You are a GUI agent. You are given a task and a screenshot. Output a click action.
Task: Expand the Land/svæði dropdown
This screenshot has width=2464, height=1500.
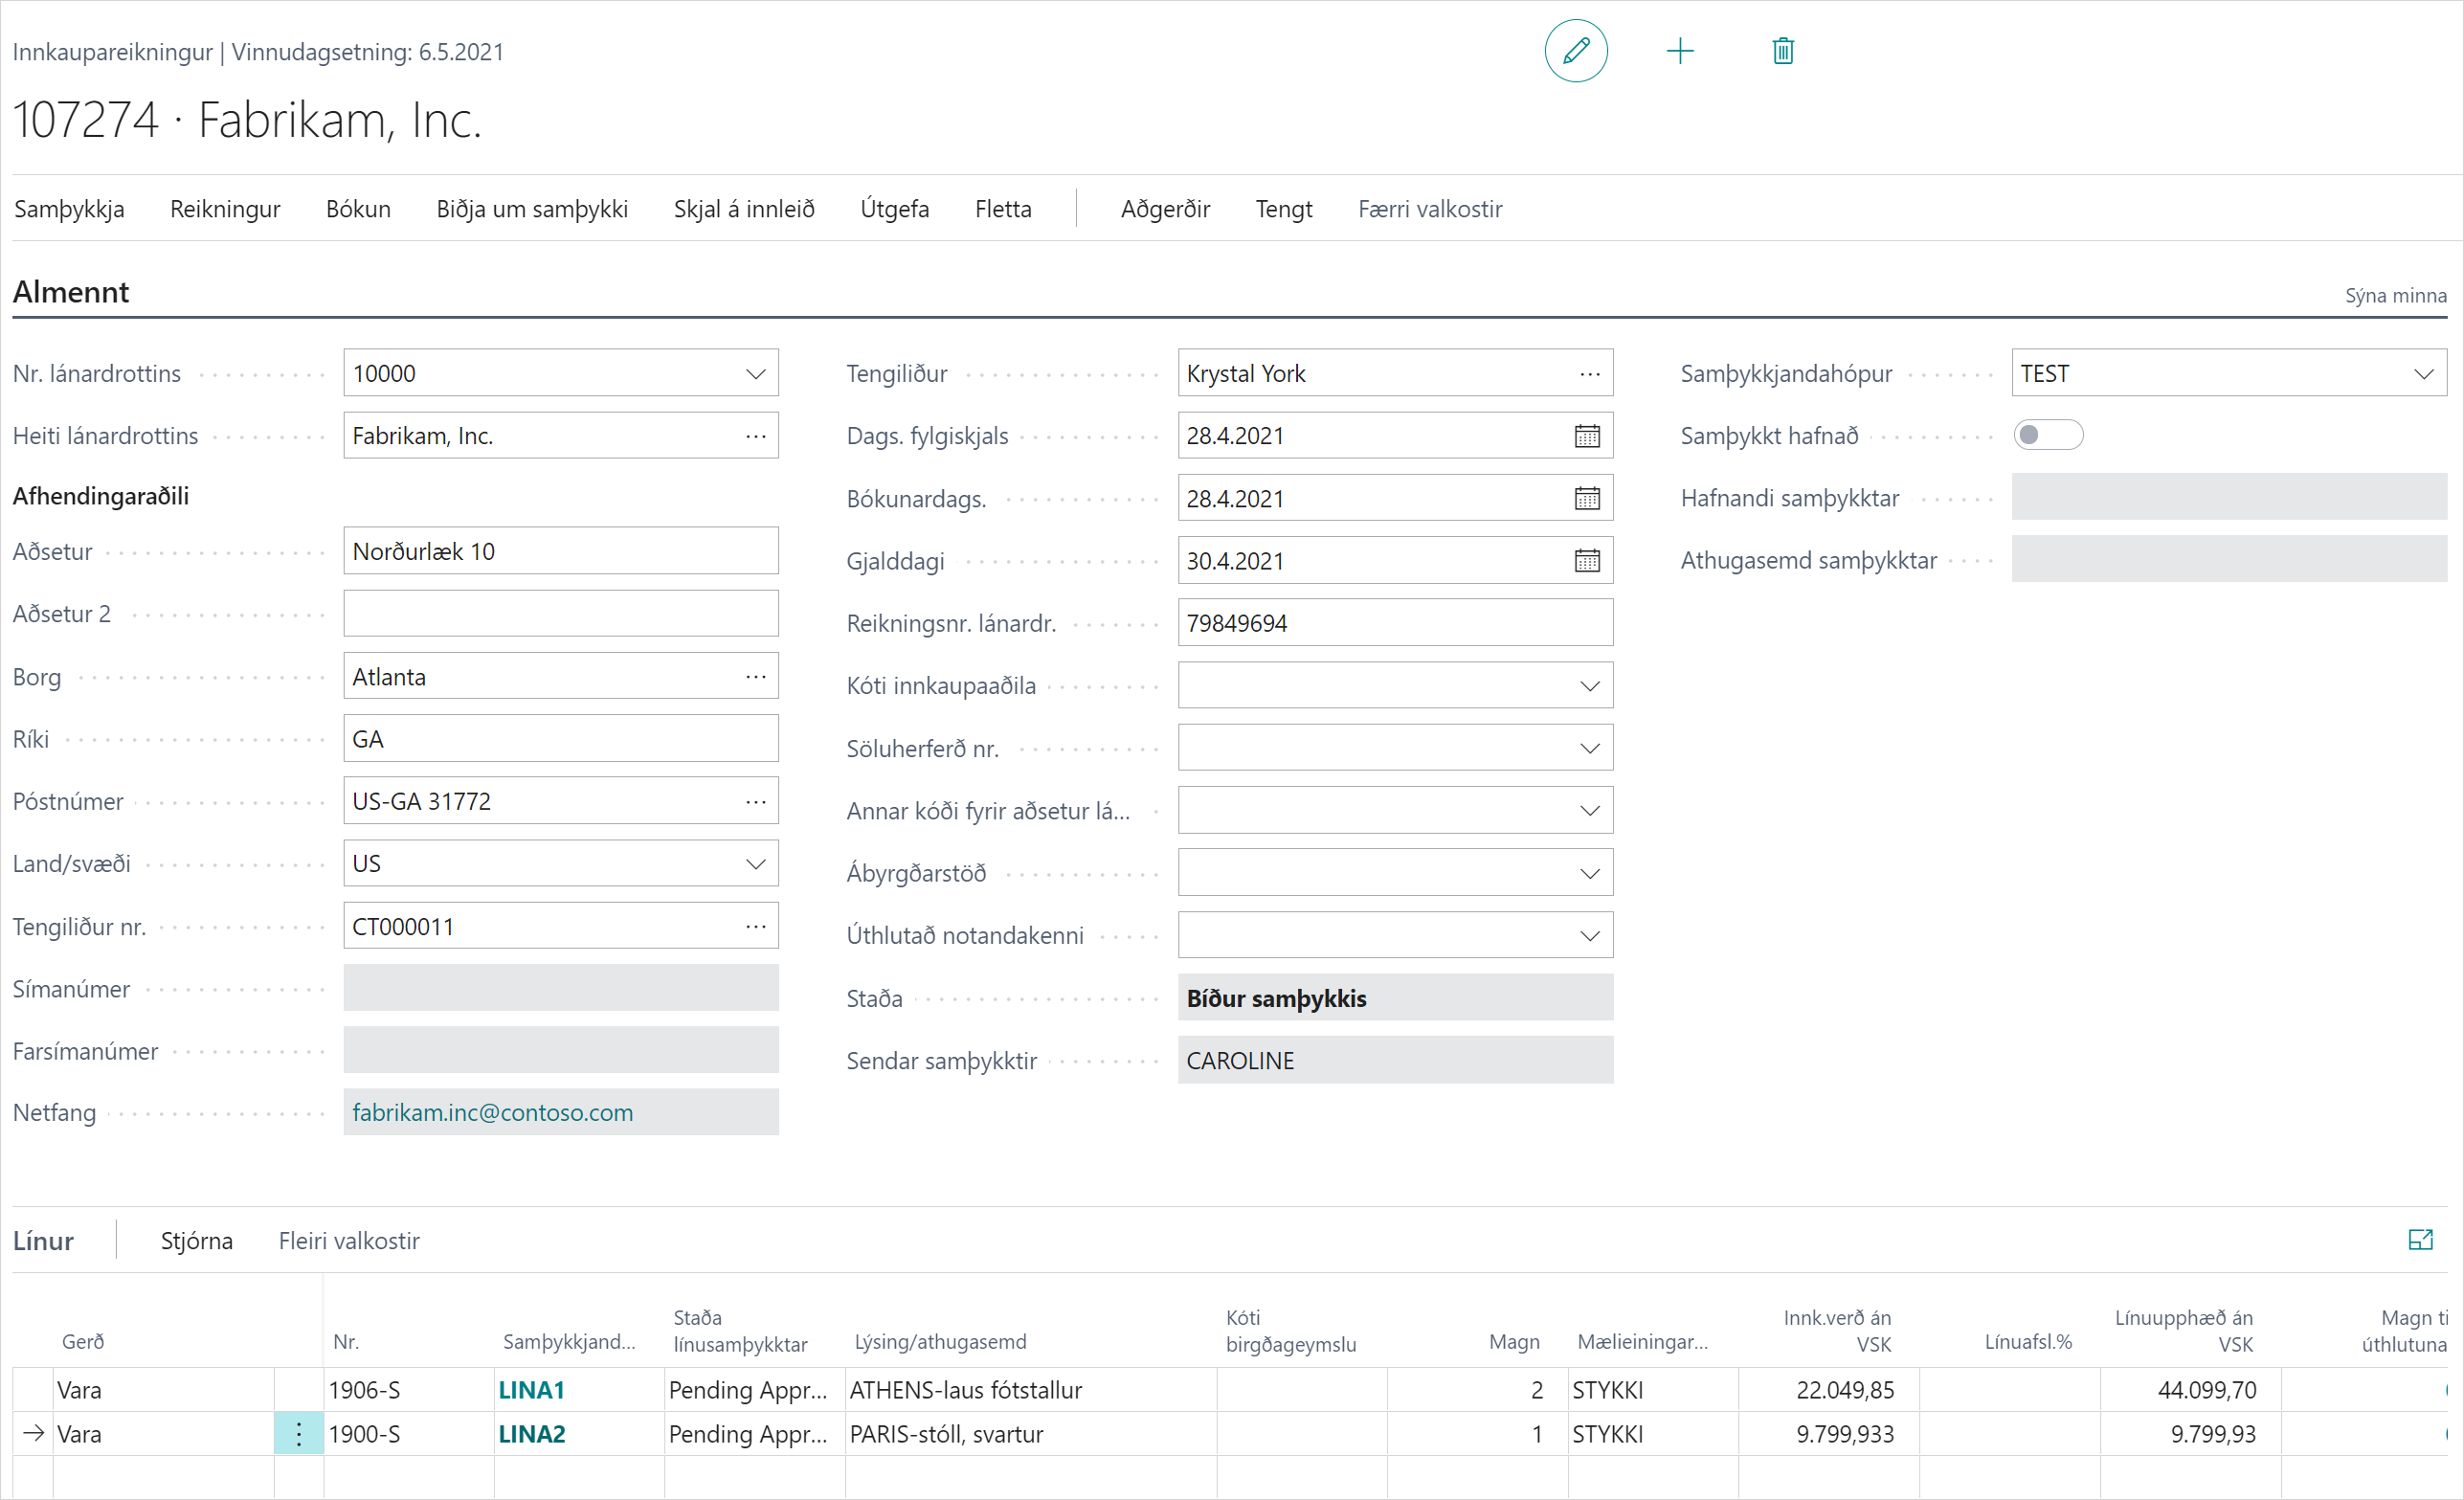point(755,864)
